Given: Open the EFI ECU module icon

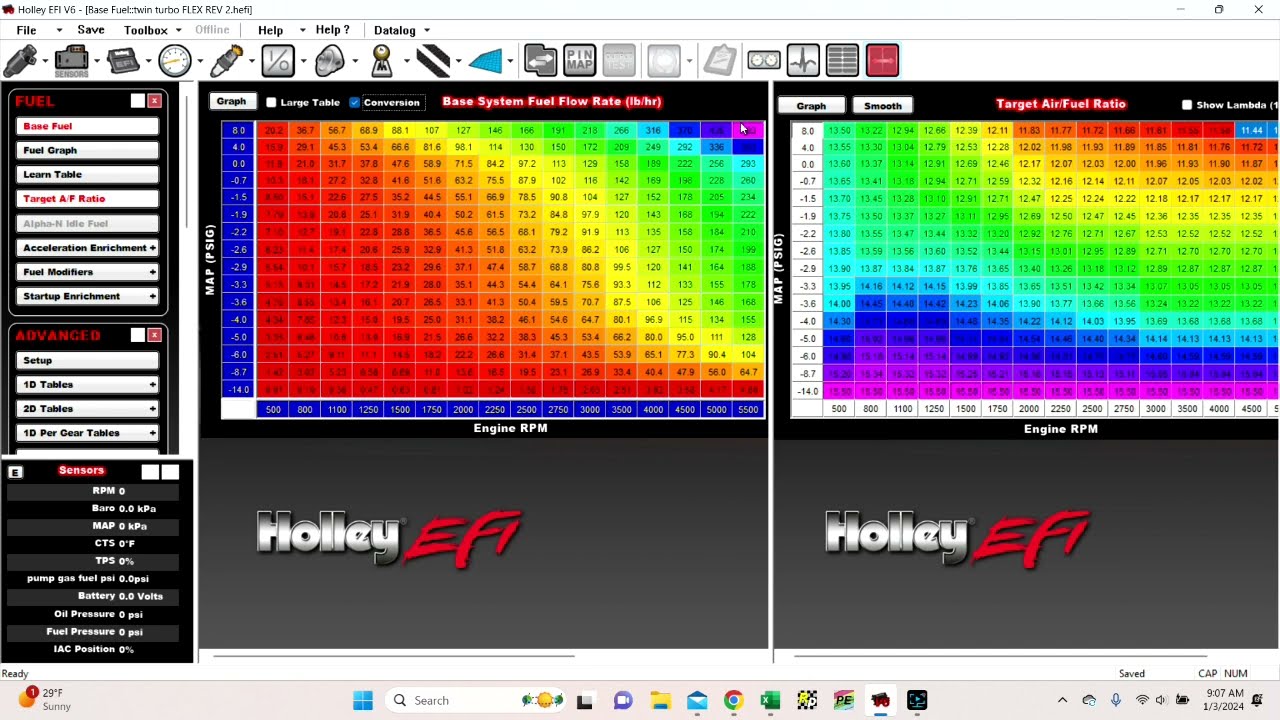Looking at the screenshot, I should tap(123, 61).
